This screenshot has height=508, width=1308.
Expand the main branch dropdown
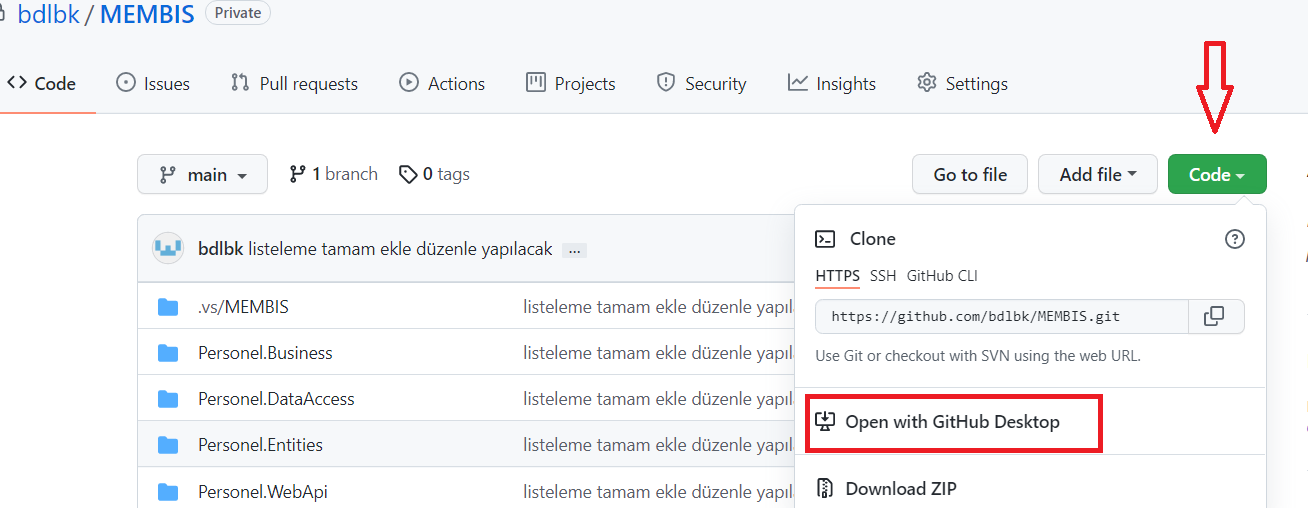point(202,174)
